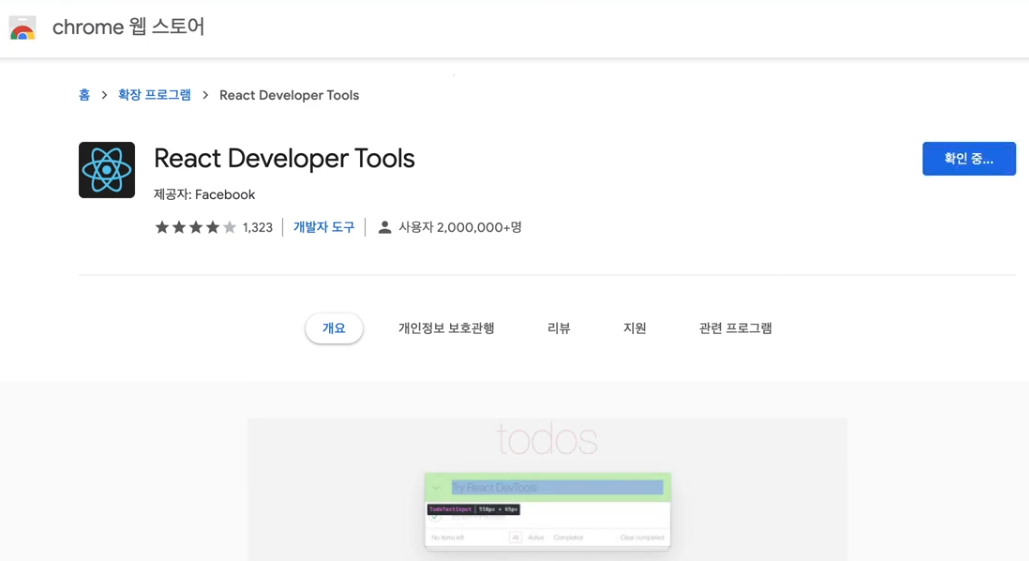Click the blue 확인 중... button
The image size is (1029, 561).
[969, 159]
